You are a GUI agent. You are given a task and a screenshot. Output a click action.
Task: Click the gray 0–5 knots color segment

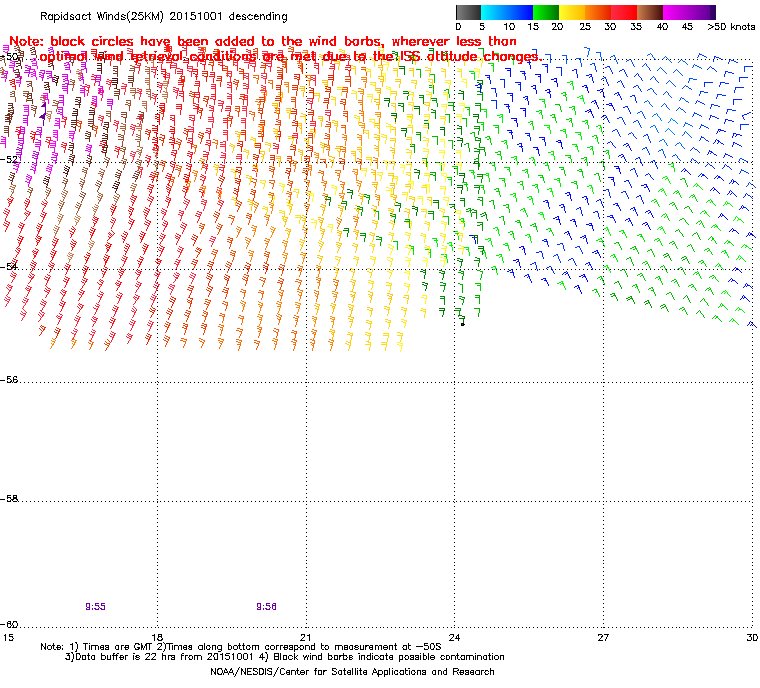click(468, 12)
